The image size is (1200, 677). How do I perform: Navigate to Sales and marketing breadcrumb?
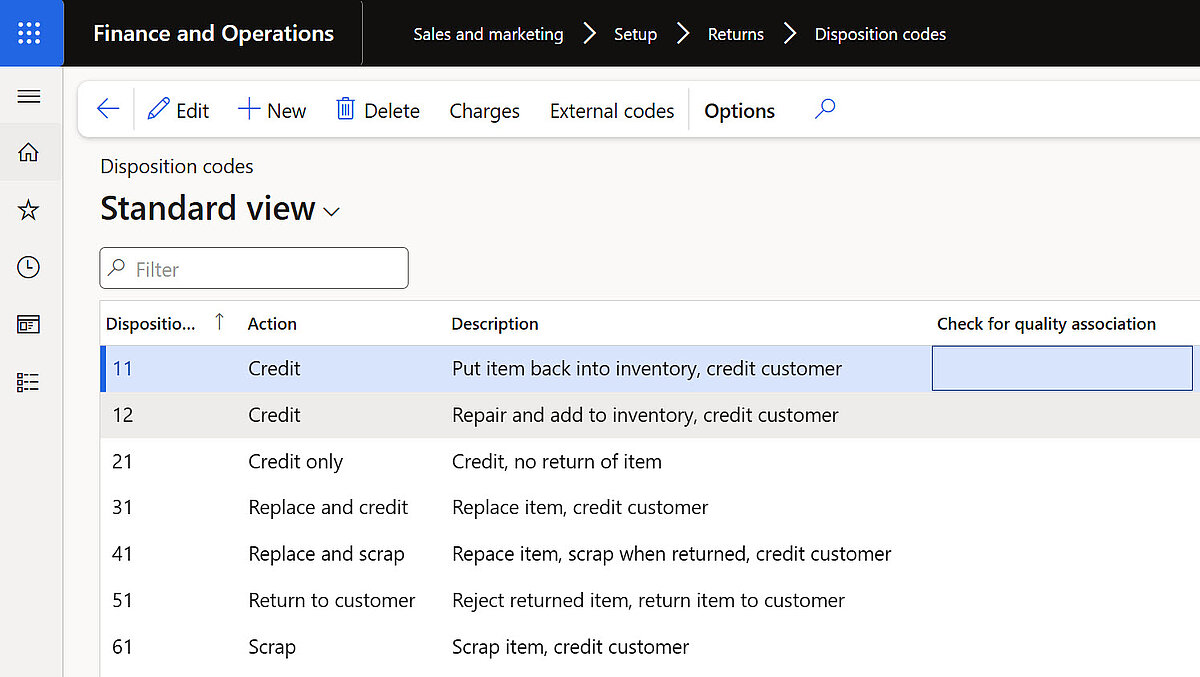pyautogui.click(x=487, y=33)
